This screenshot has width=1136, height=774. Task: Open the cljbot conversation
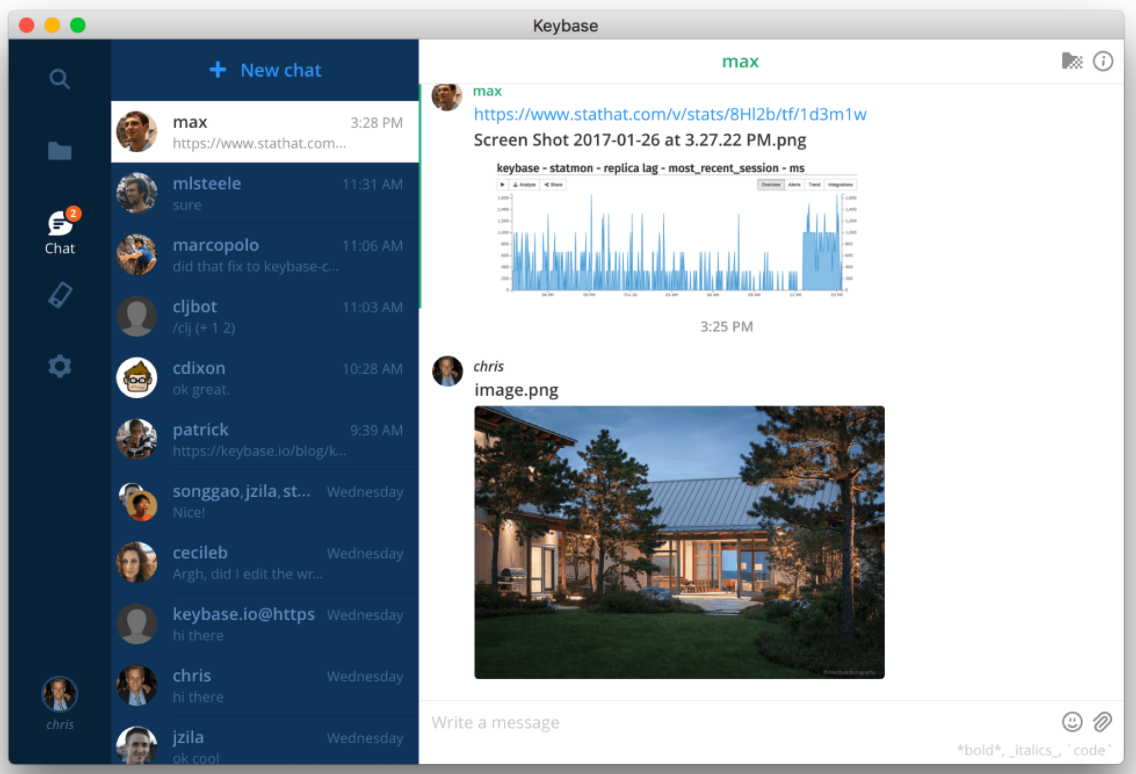tap(265, 316)
